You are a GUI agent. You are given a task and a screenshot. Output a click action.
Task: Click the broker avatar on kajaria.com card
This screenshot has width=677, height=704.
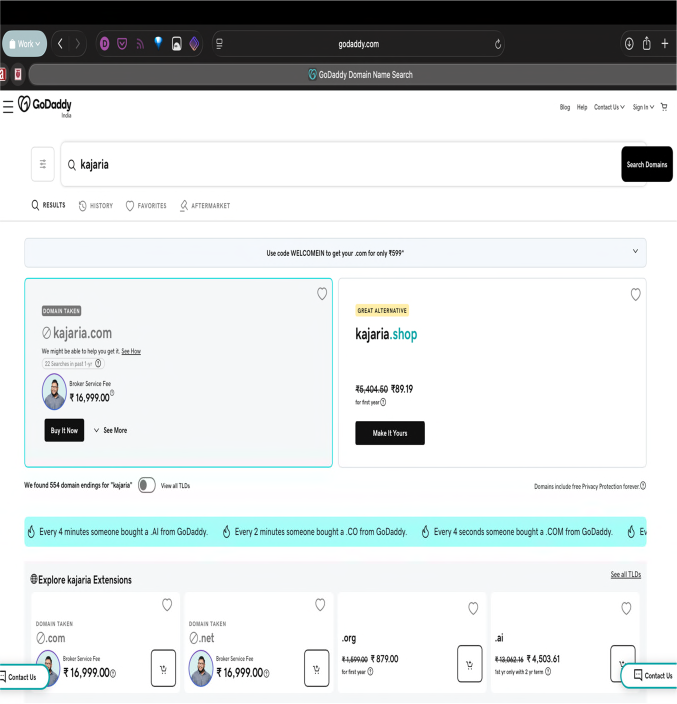pos(54,392)
